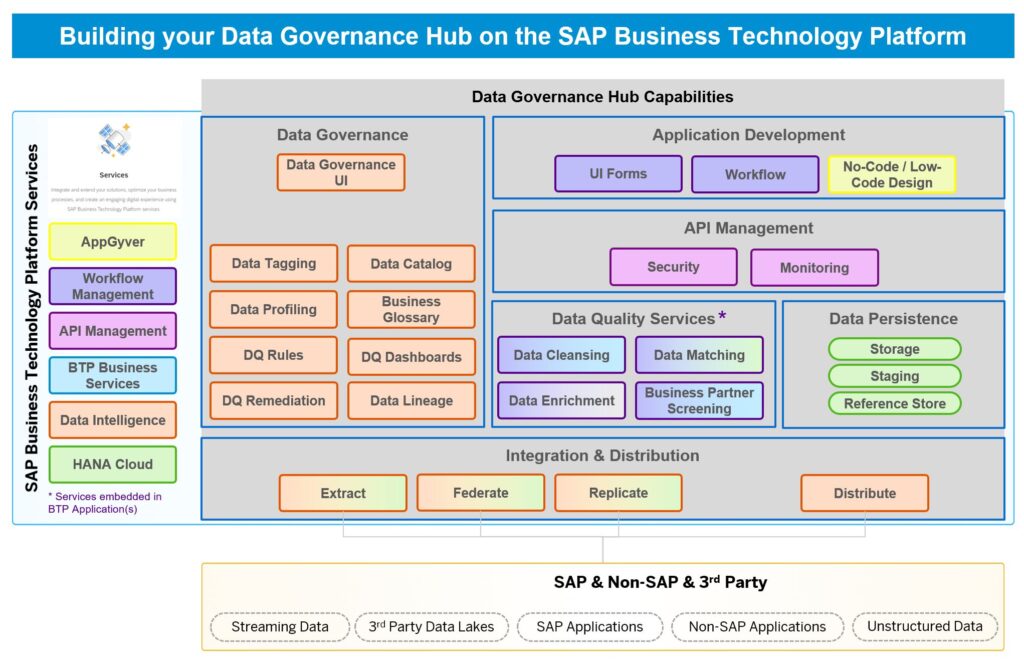Click the Data Persistence heading
This screenshot has height=660, width=1024.
(x=893, y=319)
